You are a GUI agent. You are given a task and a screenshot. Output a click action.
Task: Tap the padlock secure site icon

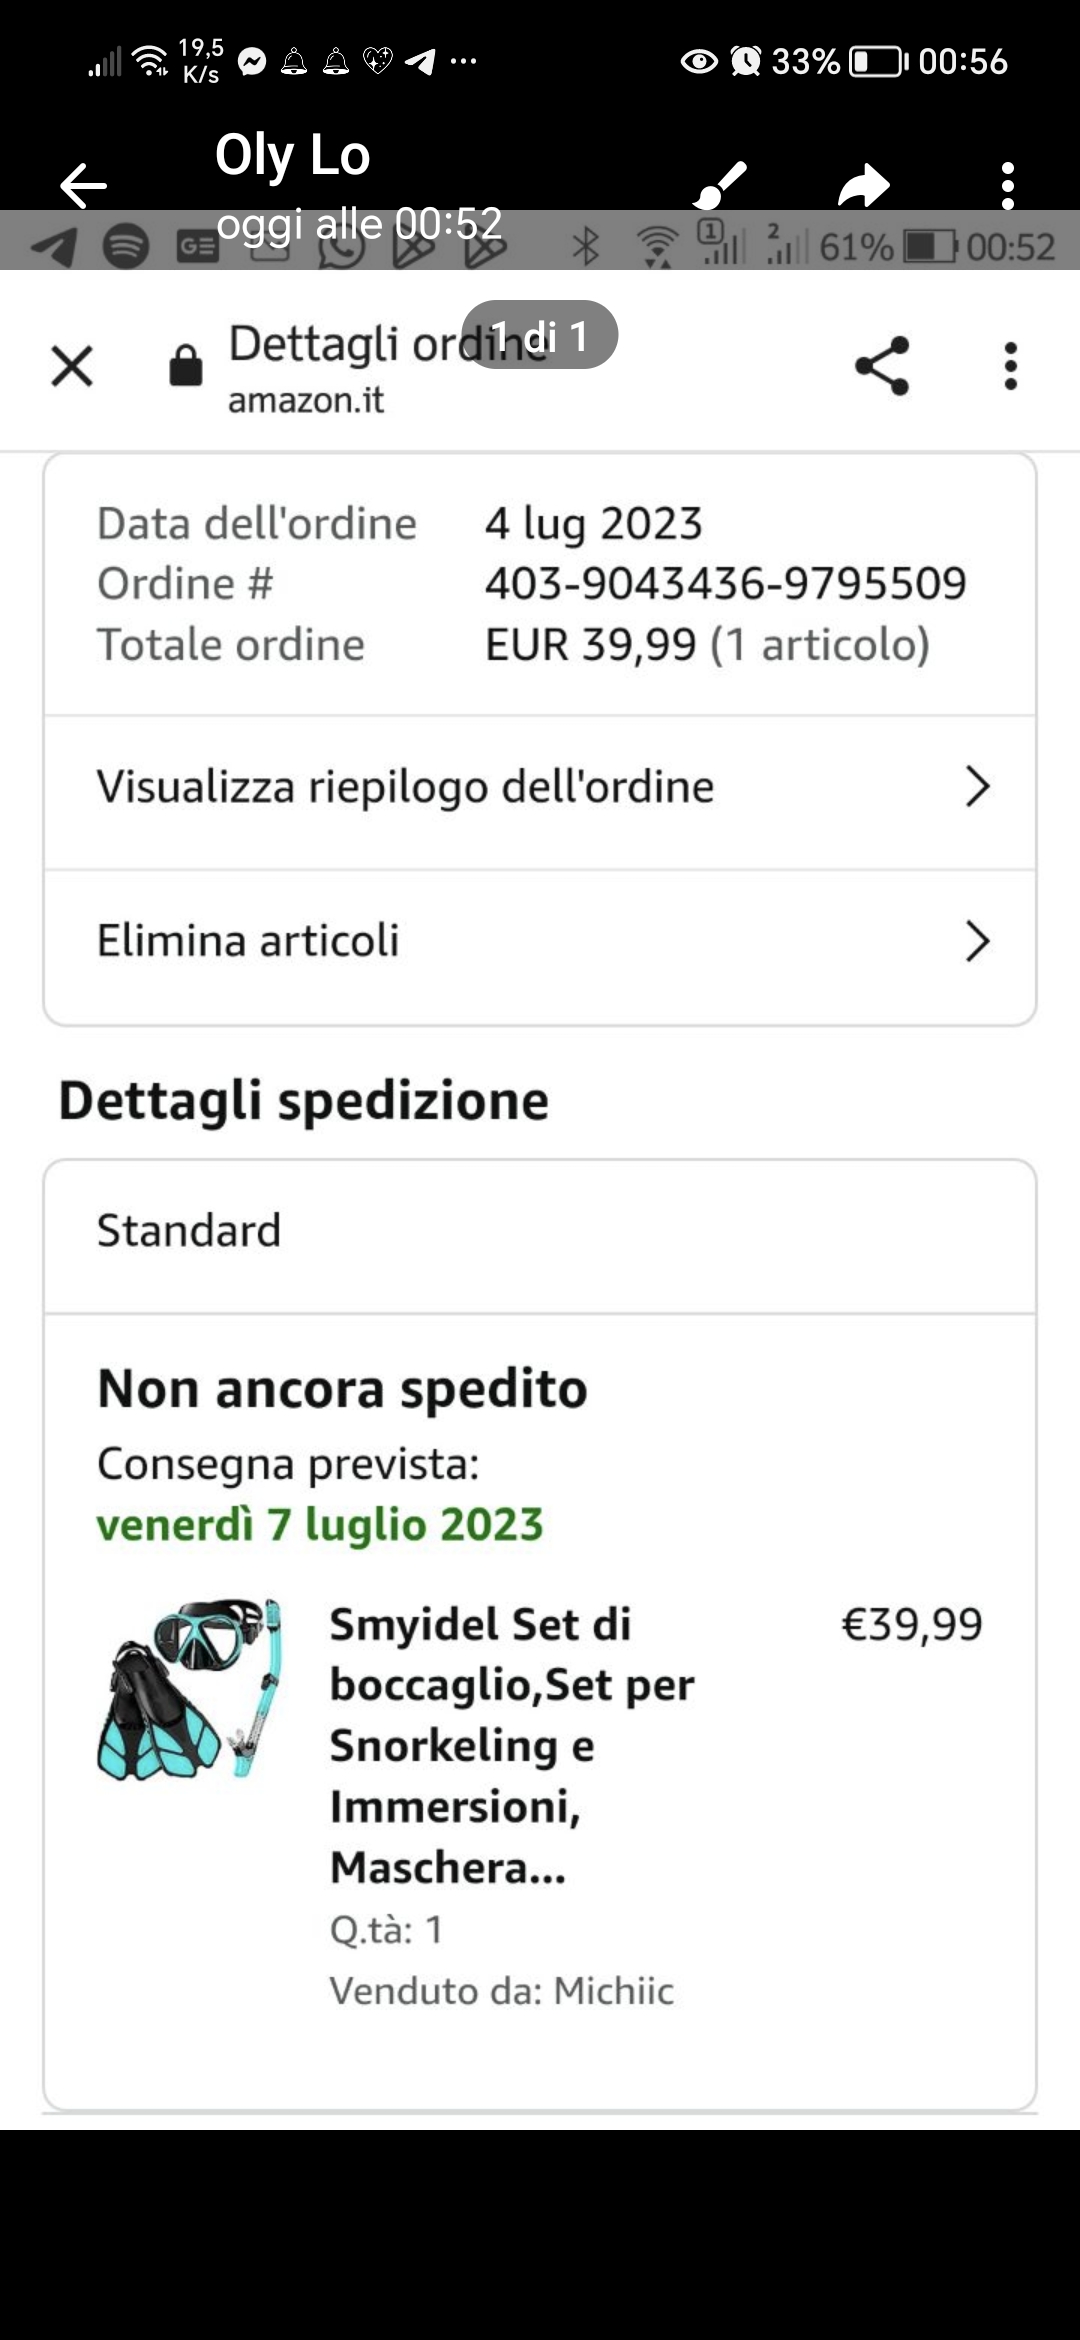[x=185, y=365]
